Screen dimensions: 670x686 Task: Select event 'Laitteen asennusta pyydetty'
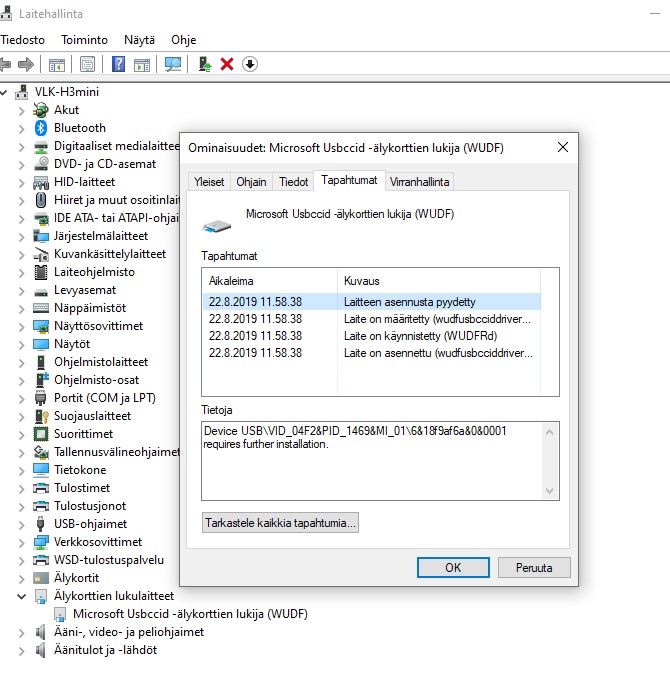(x=372, y=302)
